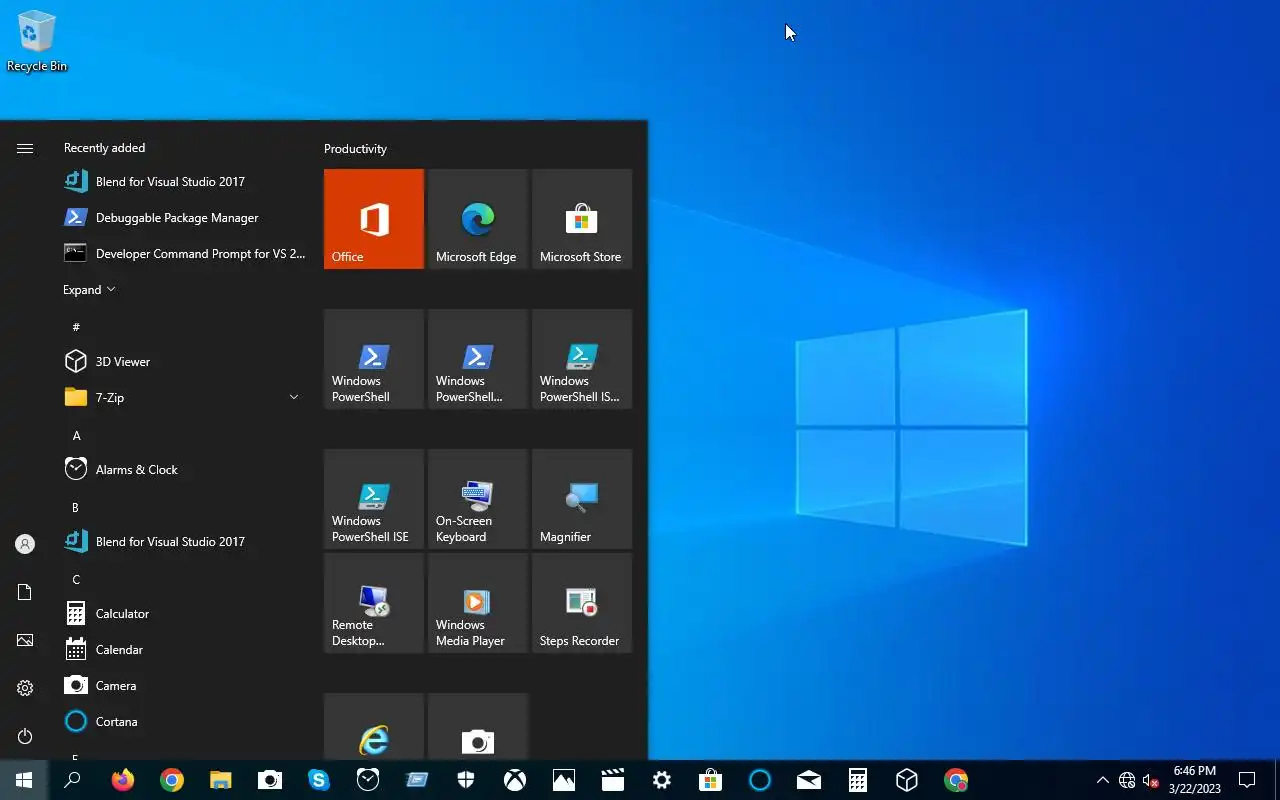Launch the Windows Media Player tile
This screenshot has width=1280, height=800.
478,603
